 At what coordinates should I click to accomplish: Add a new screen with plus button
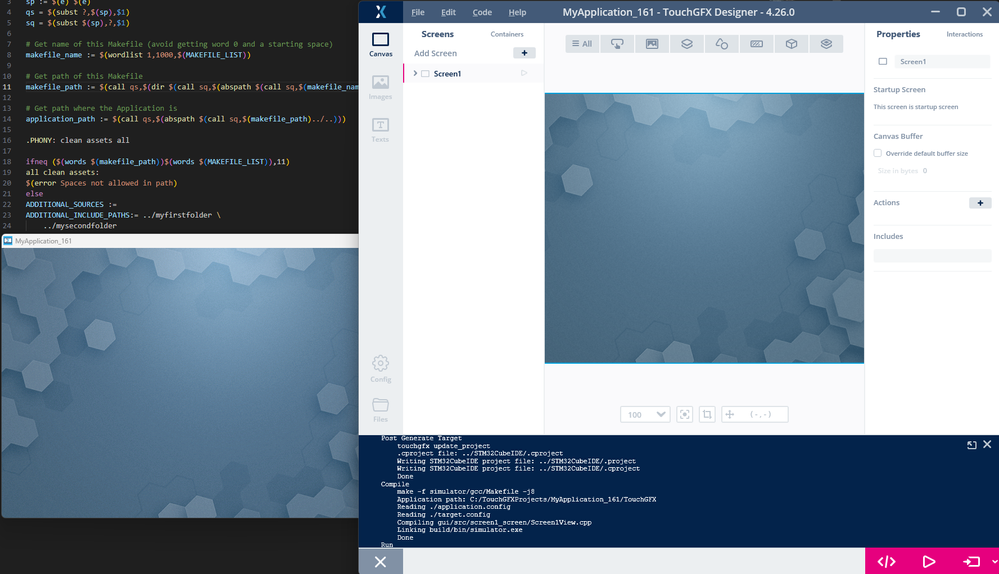[x=524, y=53]
